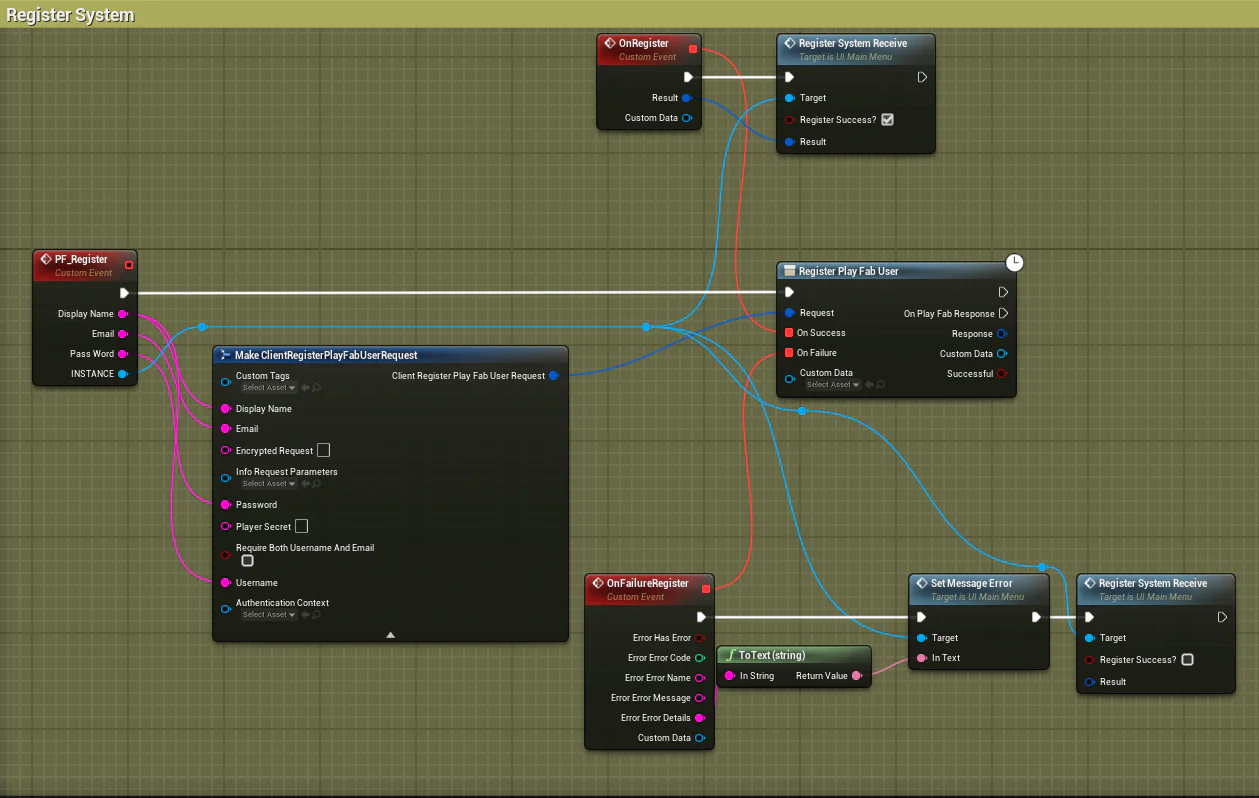Click the OnFailureRegister exec output pin
The image size is (1259, 798).
702,617
